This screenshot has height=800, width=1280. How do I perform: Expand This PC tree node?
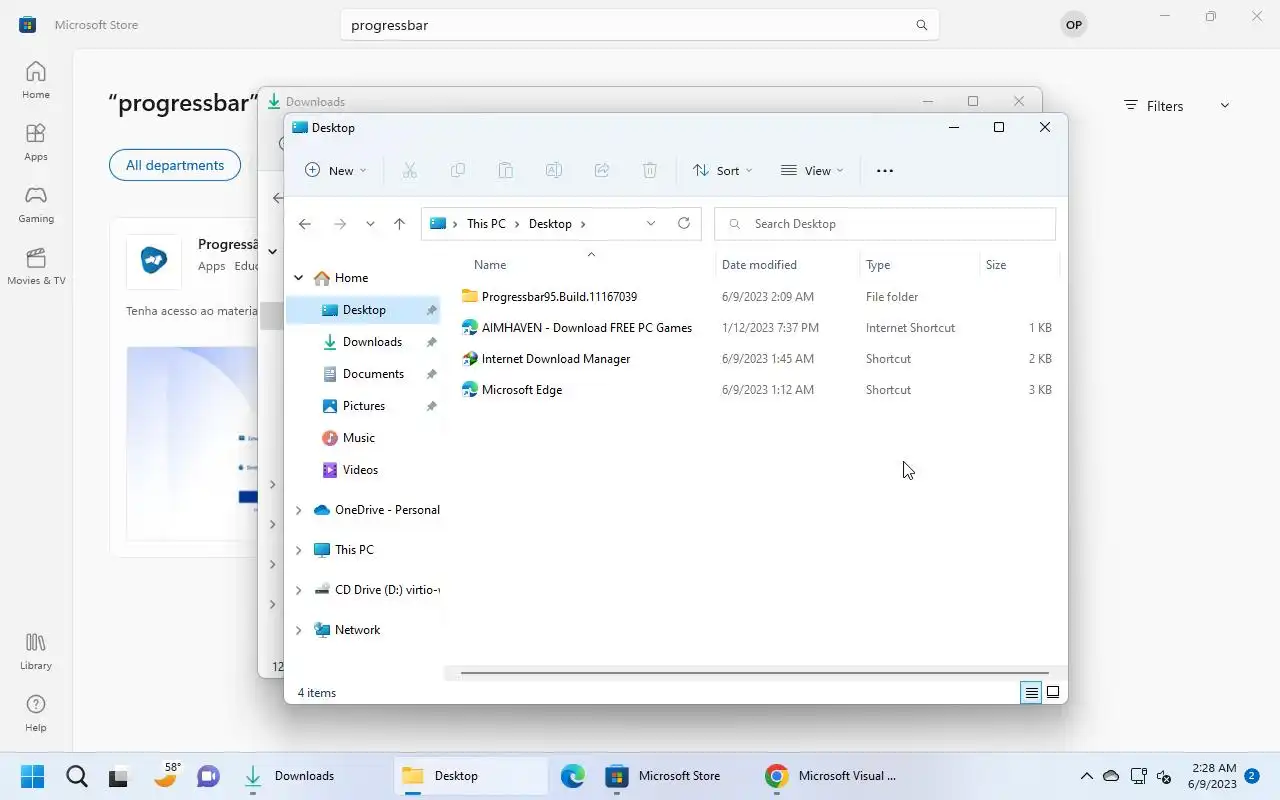[x=298, y=550]
